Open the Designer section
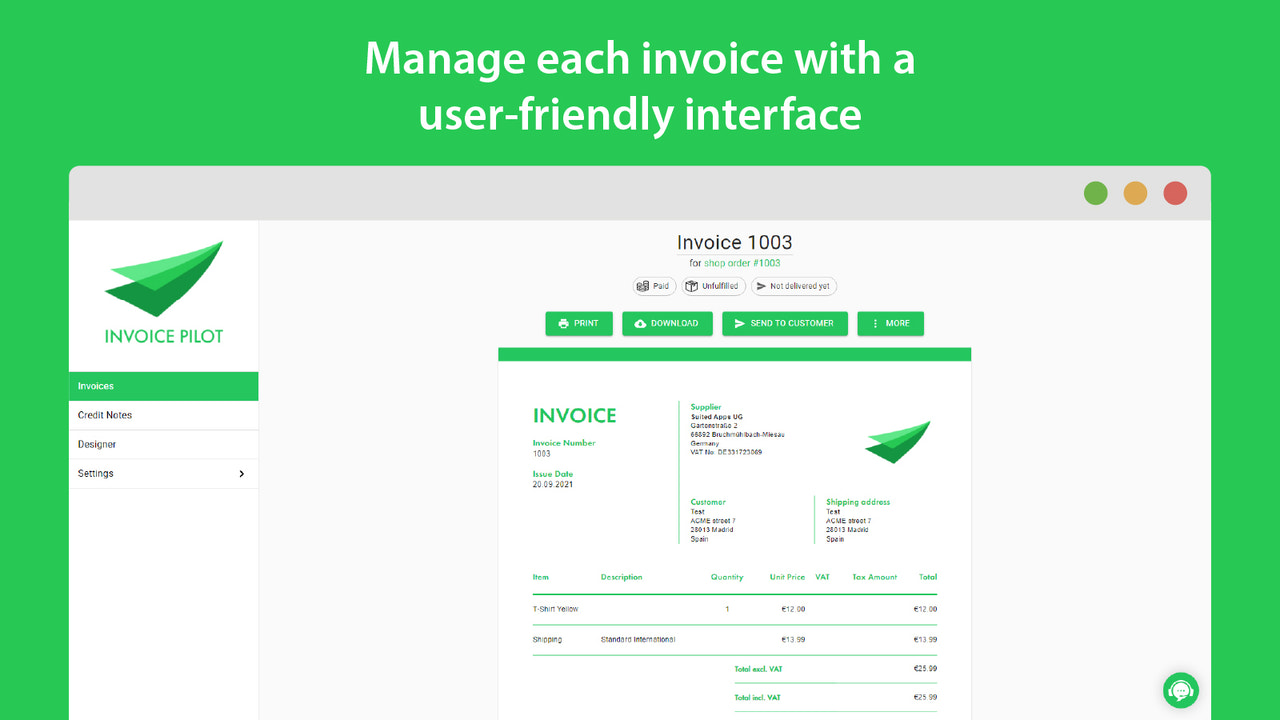This screenshot has width=1280, height=720. pos(98,444)
